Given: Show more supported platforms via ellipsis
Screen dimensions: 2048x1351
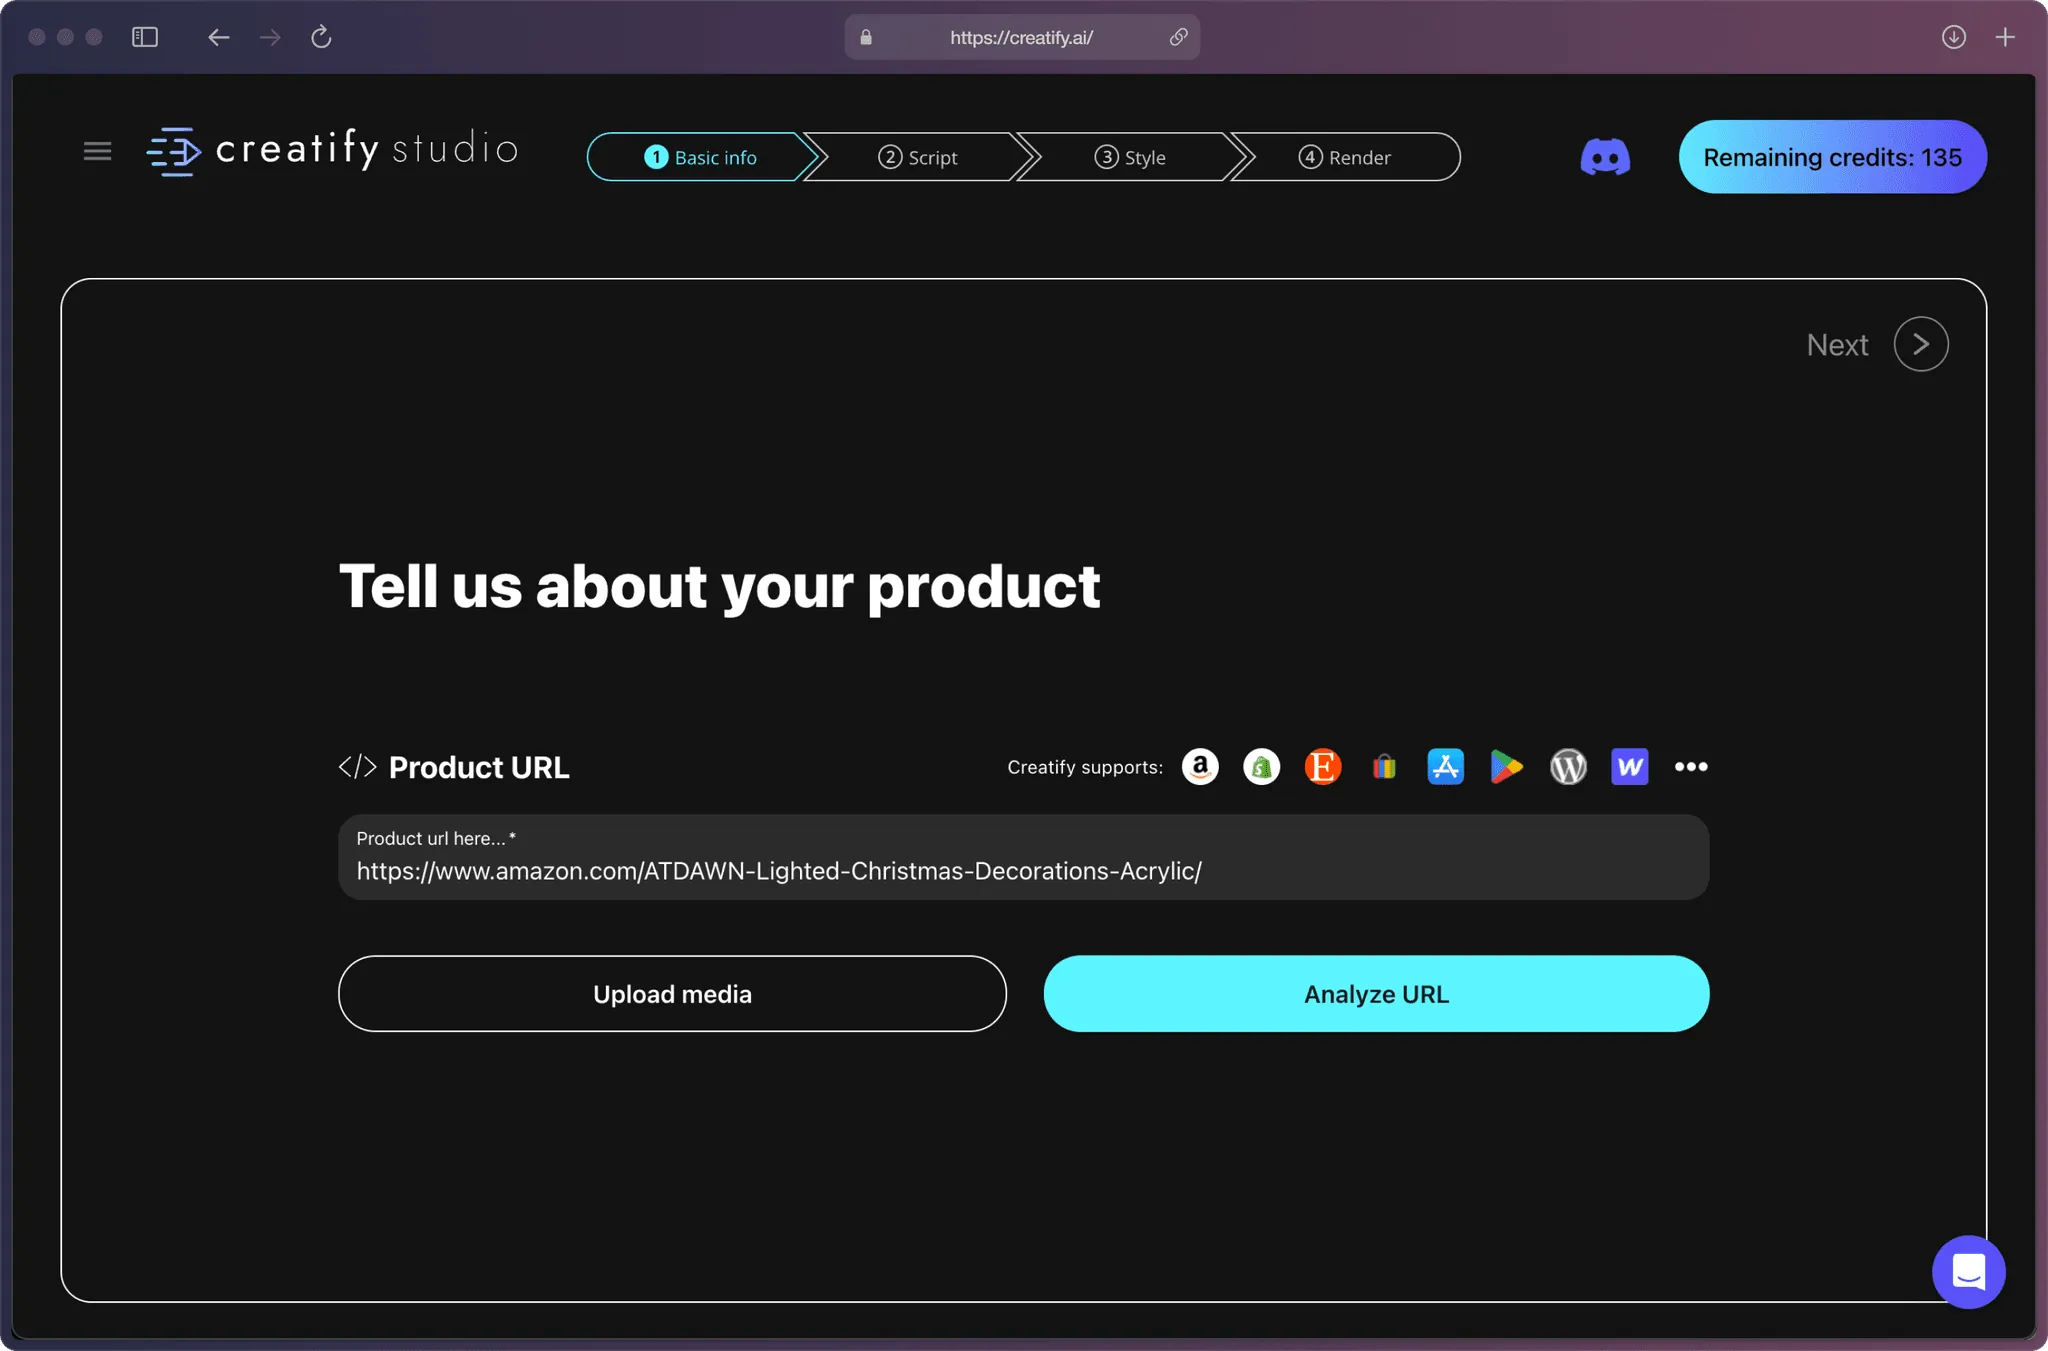Looking at the screenshot, I should point(1691,767).
